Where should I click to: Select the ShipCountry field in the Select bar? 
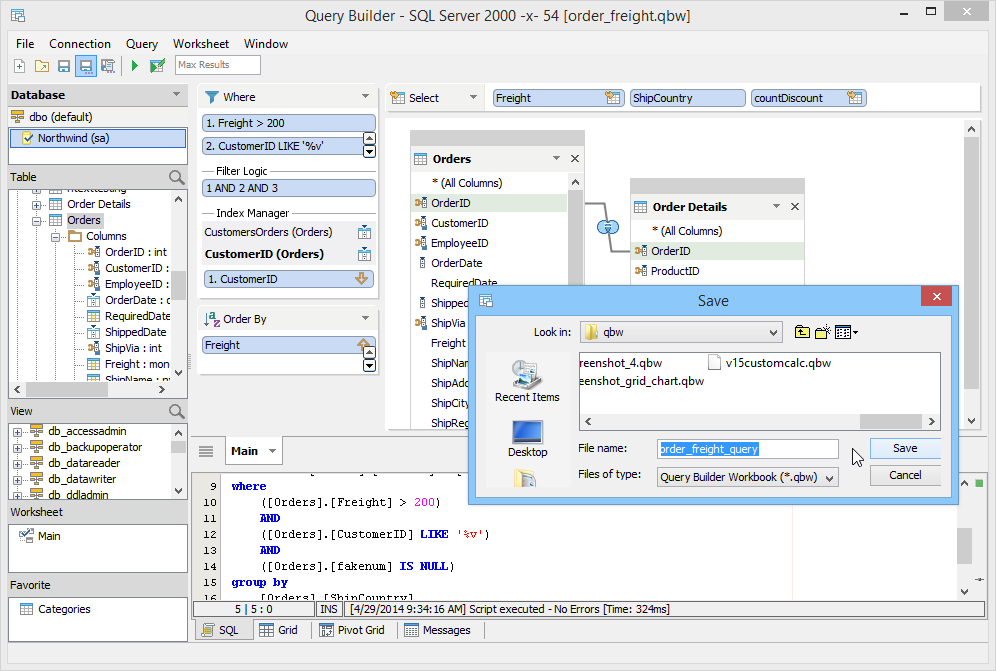687,98
